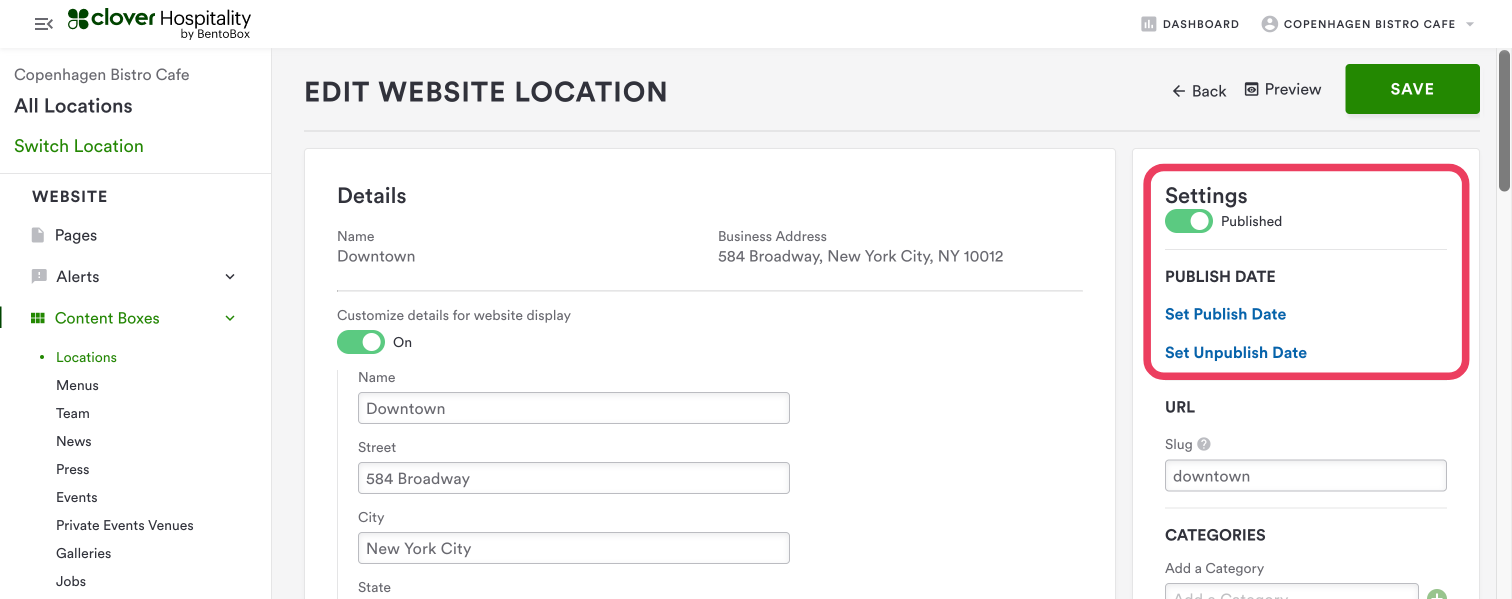Click the green add category plus icon
Viewport: 1512px width, 599px height.
click(x=1436, y=596)
